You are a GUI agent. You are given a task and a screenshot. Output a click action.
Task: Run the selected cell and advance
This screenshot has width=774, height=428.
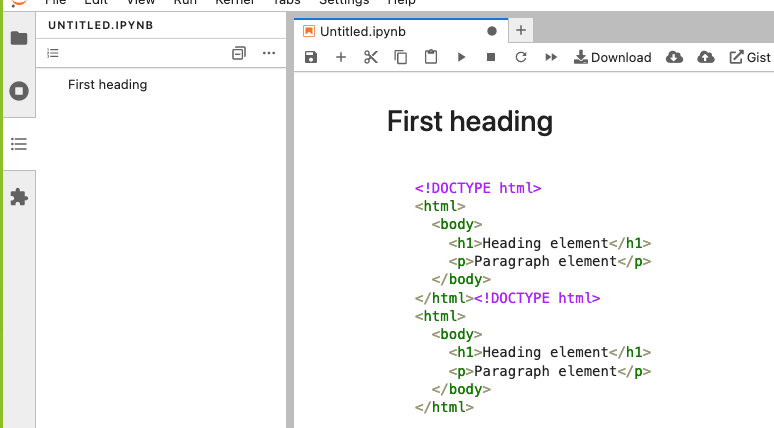(461, 57)
